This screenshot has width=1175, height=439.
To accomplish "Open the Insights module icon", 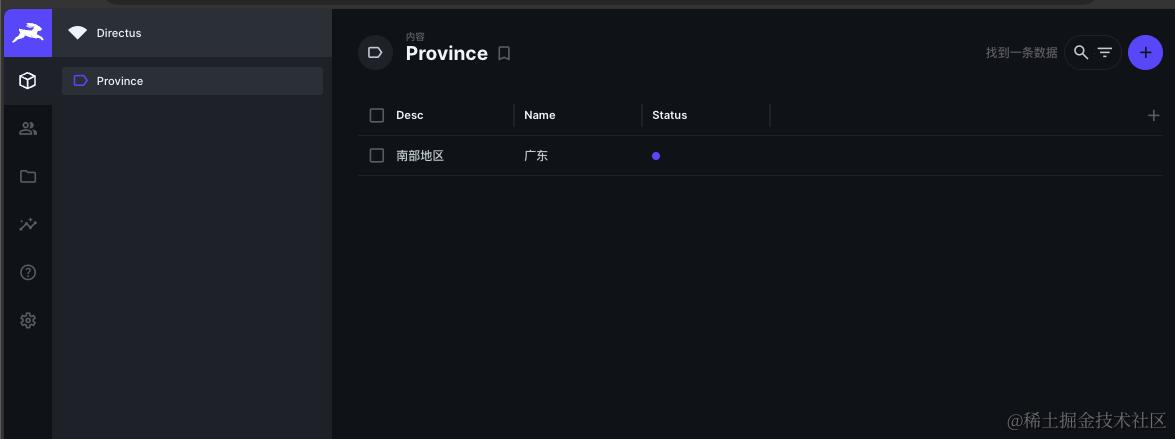I will point(28,224).
